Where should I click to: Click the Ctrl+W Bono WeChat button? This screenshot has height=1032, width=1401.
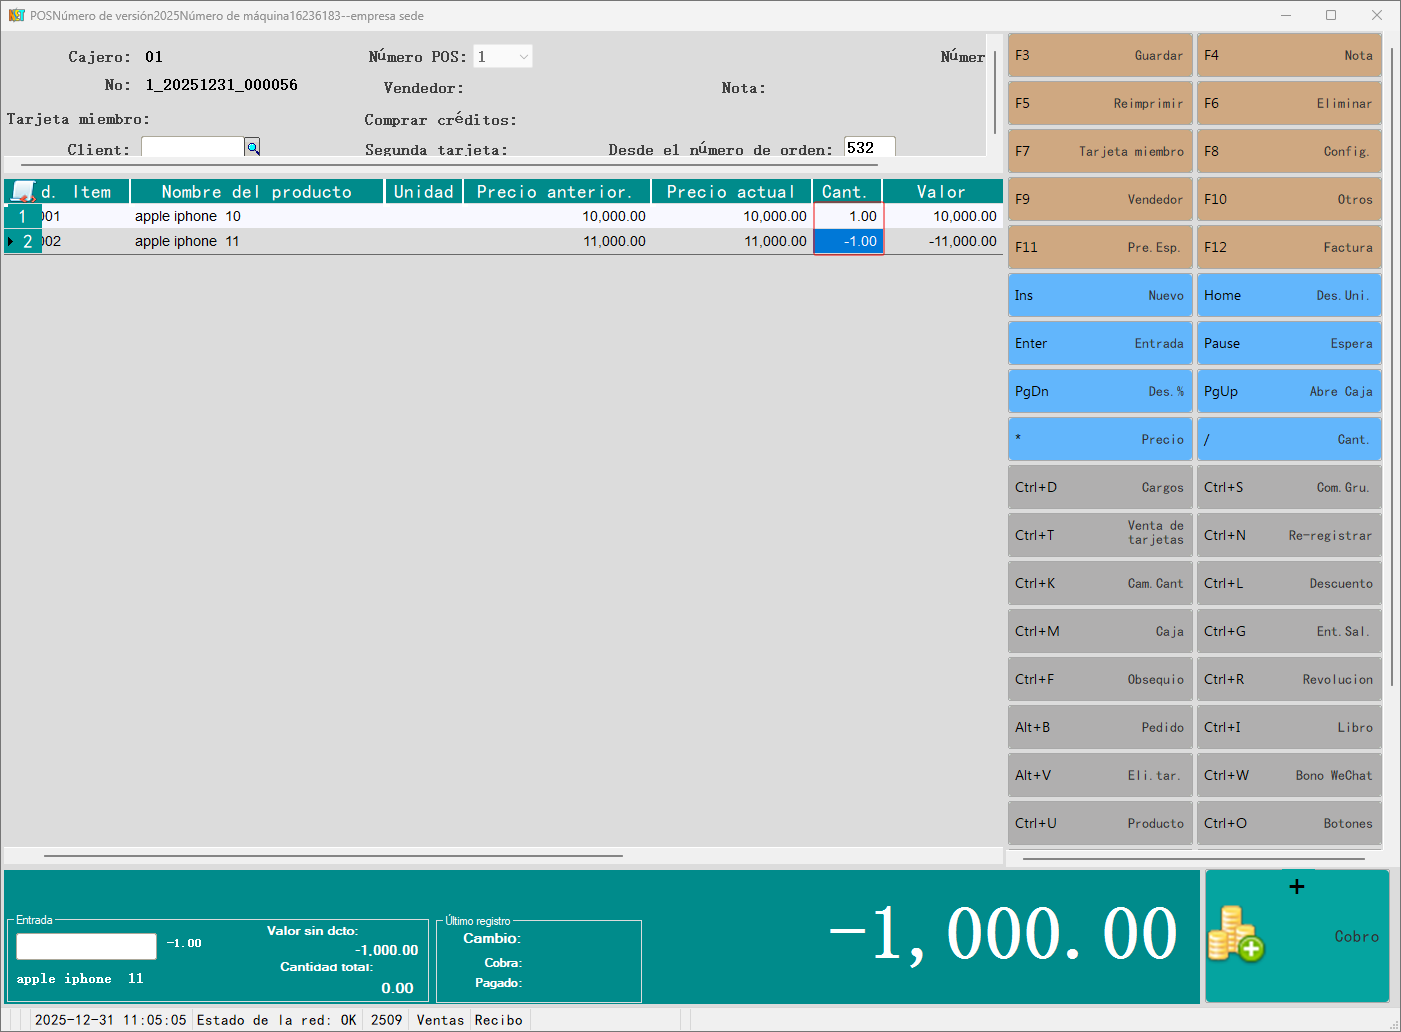1289,775
